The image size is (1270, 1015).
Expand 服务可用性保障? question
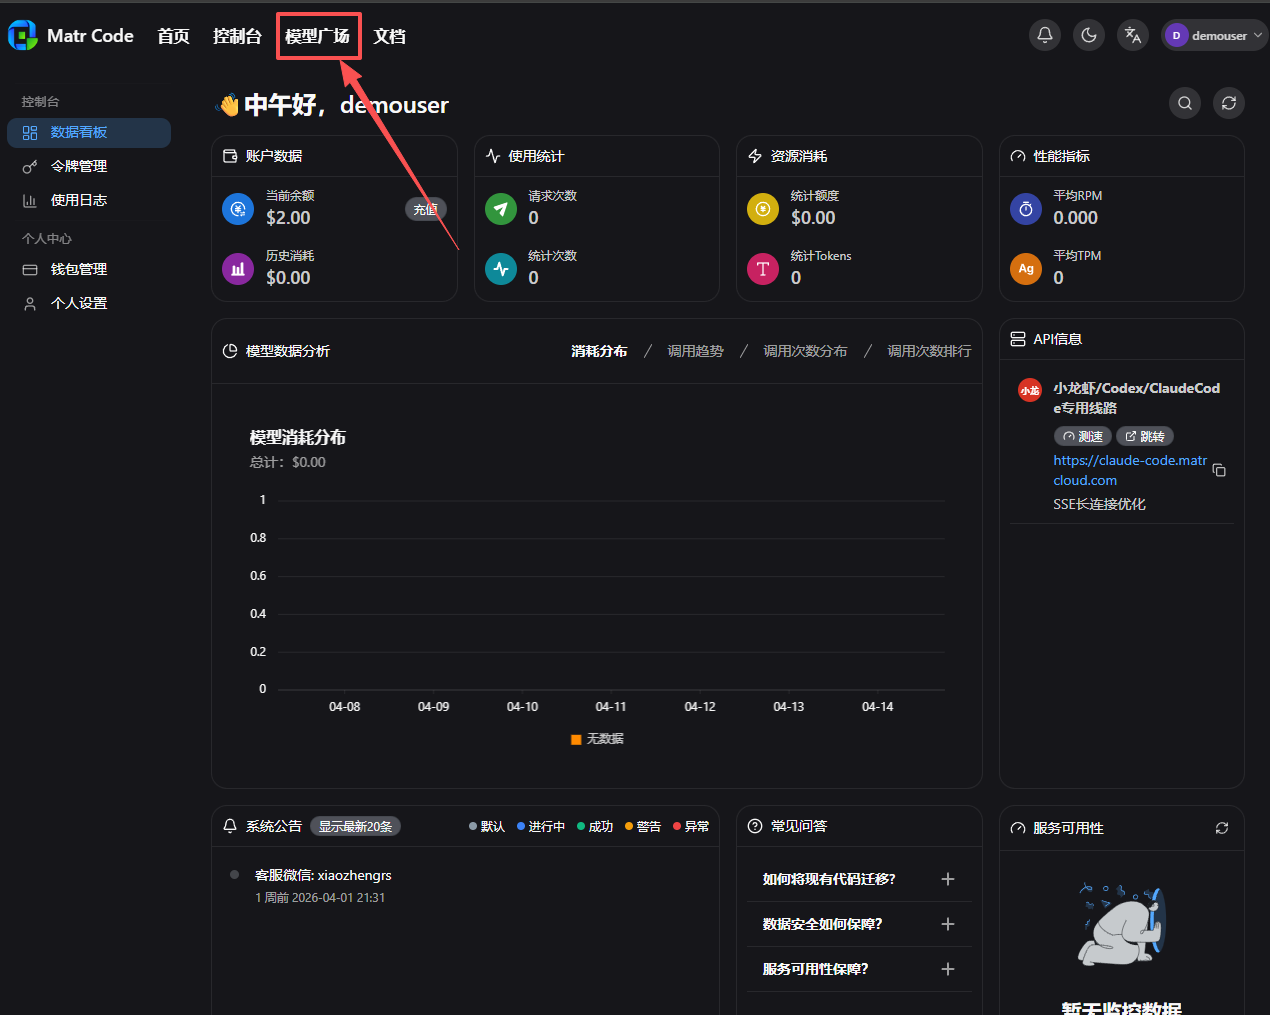[x=859, y=969]
